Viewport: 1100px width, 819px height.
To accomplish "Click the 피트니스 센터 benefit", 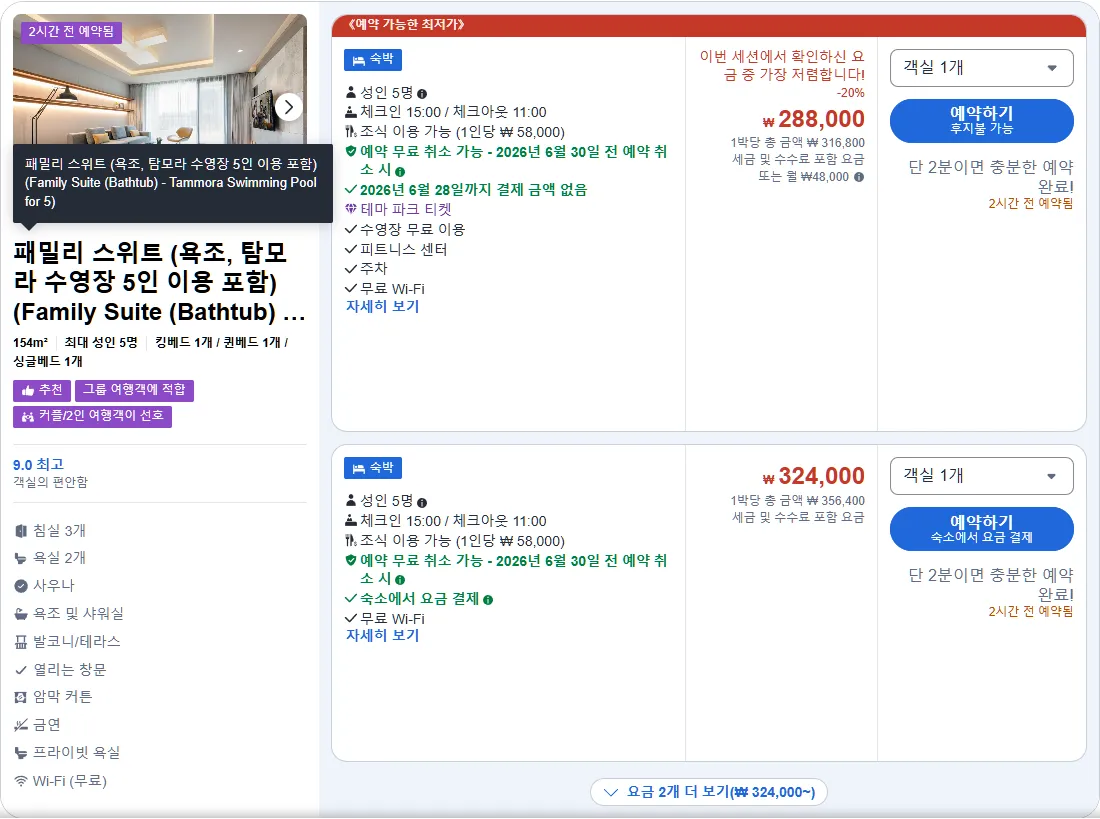I will pyautogui.click(x=403, y=249).
